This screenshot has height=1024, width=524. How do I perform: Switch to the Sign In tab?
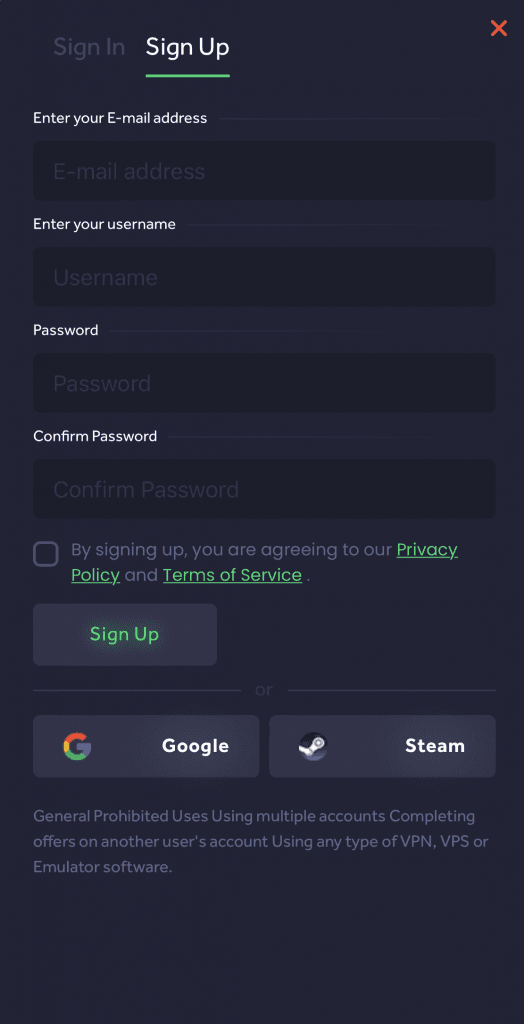tap(89, 47)
